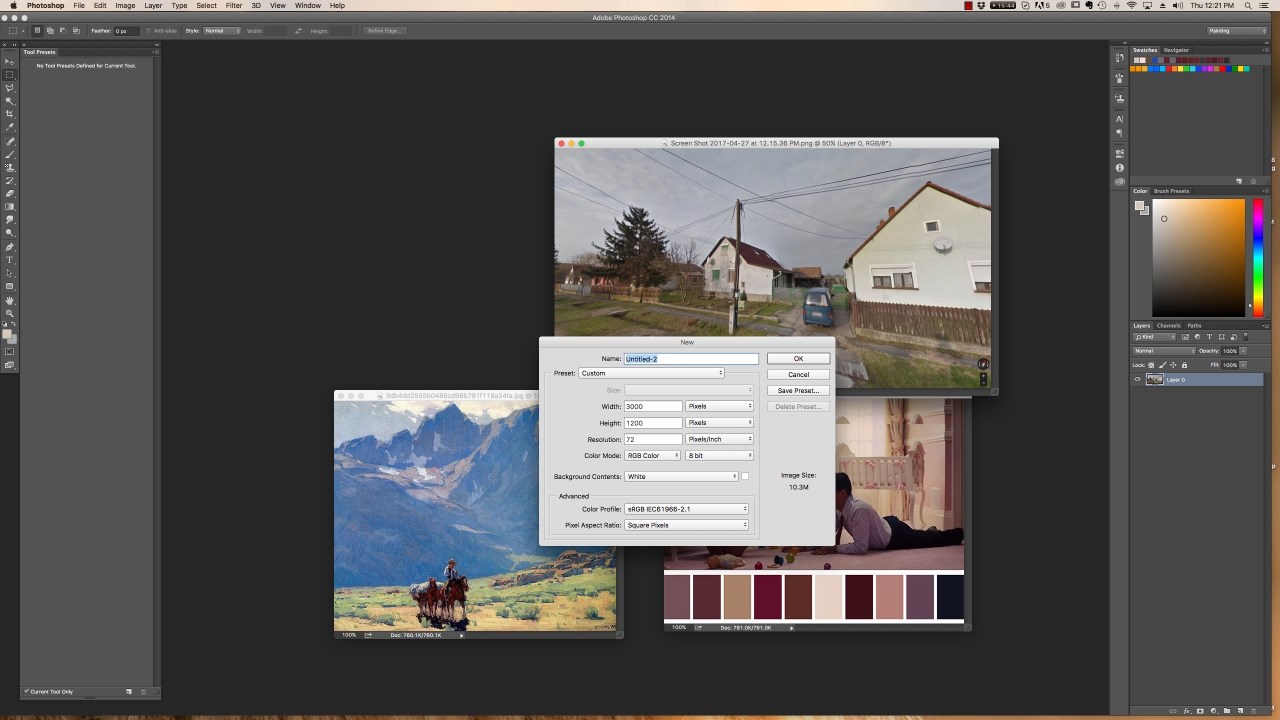The height and width of the screenshot is (720, 1280).
Task: Toggle pixel layer filter in Layers panel
Action: 1185,337
